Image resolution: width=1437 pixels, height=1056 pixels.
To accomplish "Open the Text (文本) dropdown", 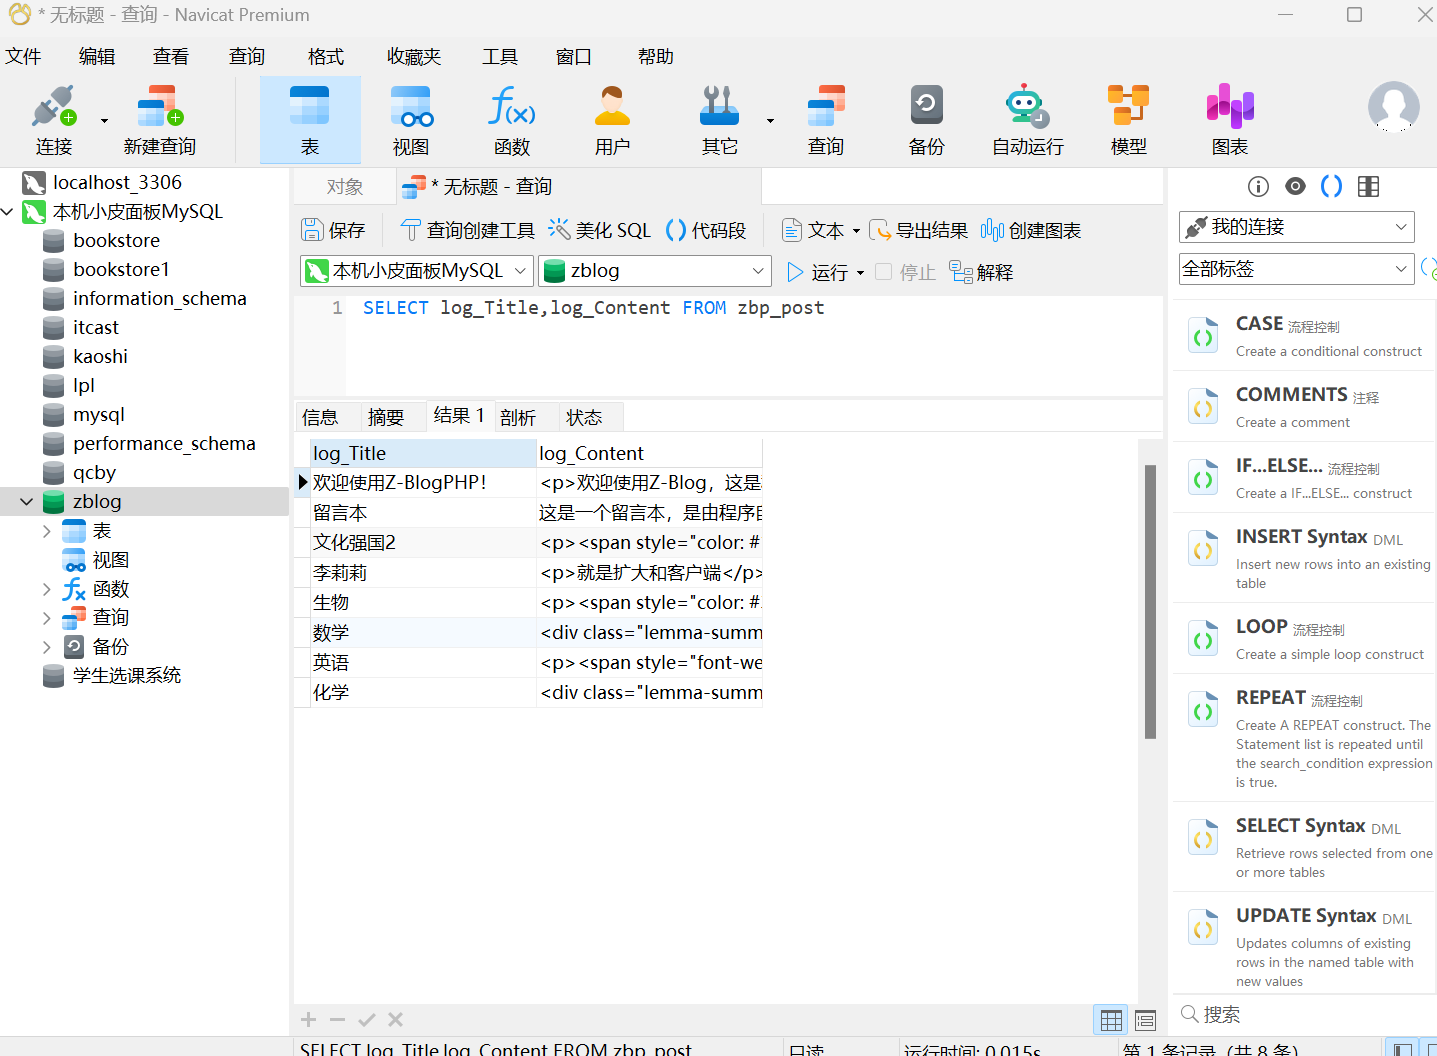I will [x=821, y=231].
